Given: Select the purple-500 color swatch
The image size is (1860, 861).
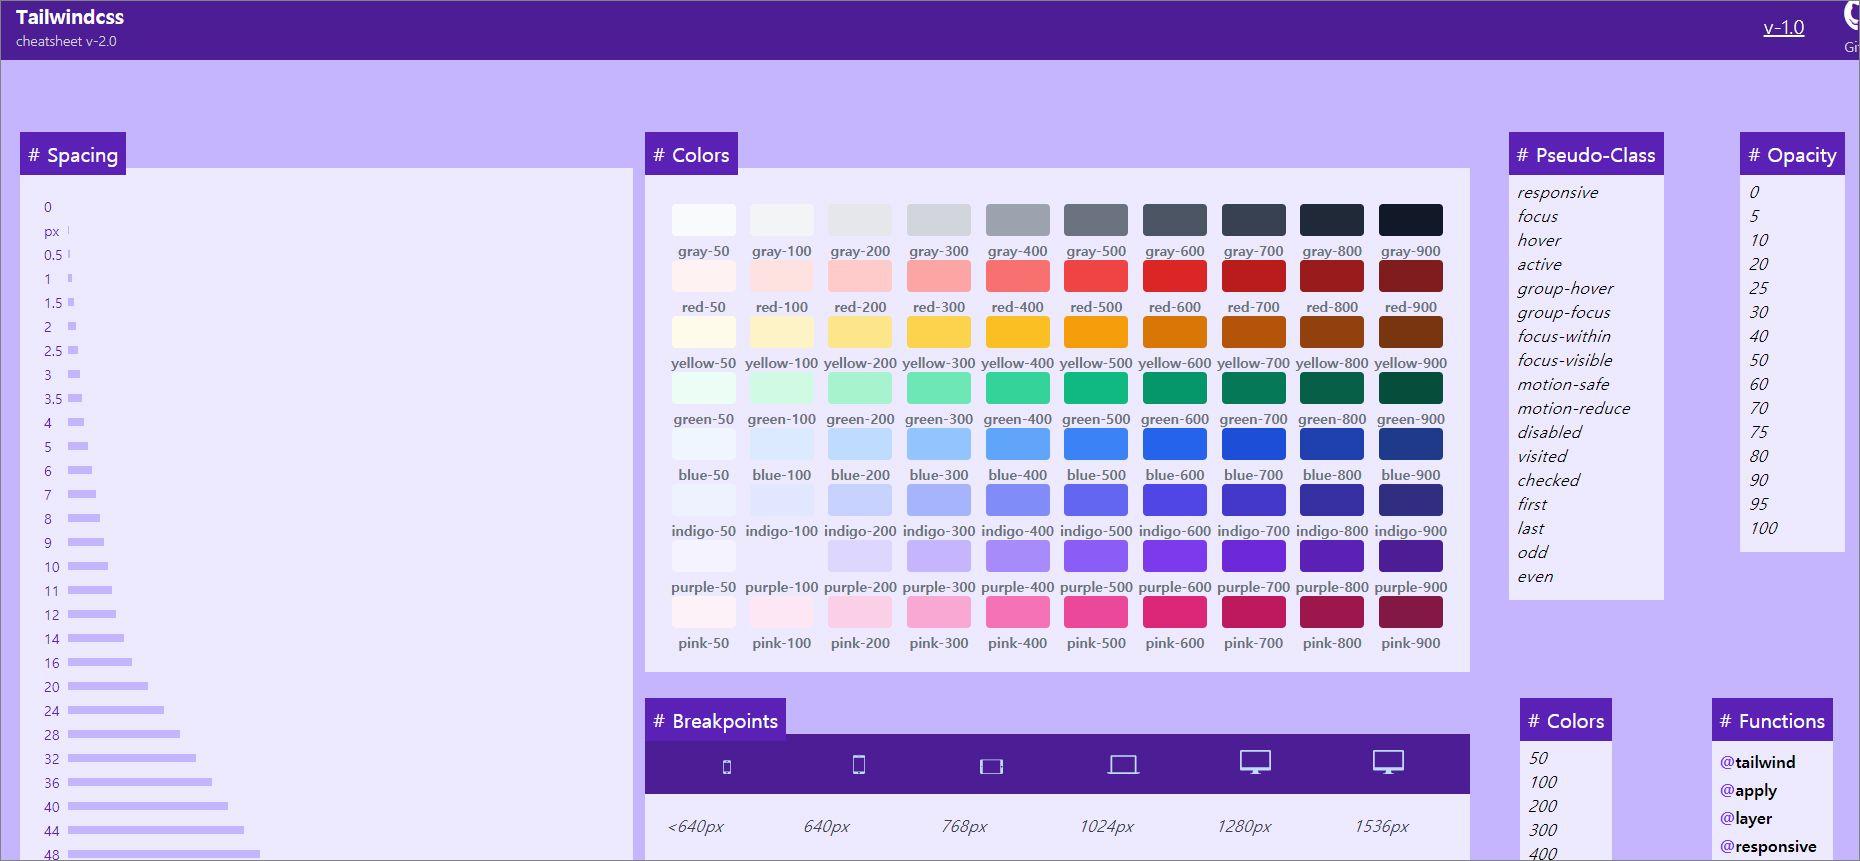Looking at the screenshot, I should coord(1096,556).
